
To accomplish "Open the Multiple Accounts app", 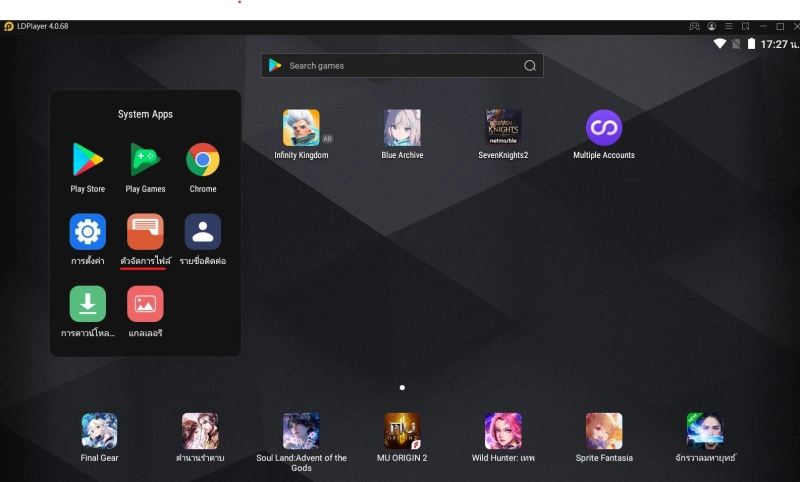I will tap(604, 128).
